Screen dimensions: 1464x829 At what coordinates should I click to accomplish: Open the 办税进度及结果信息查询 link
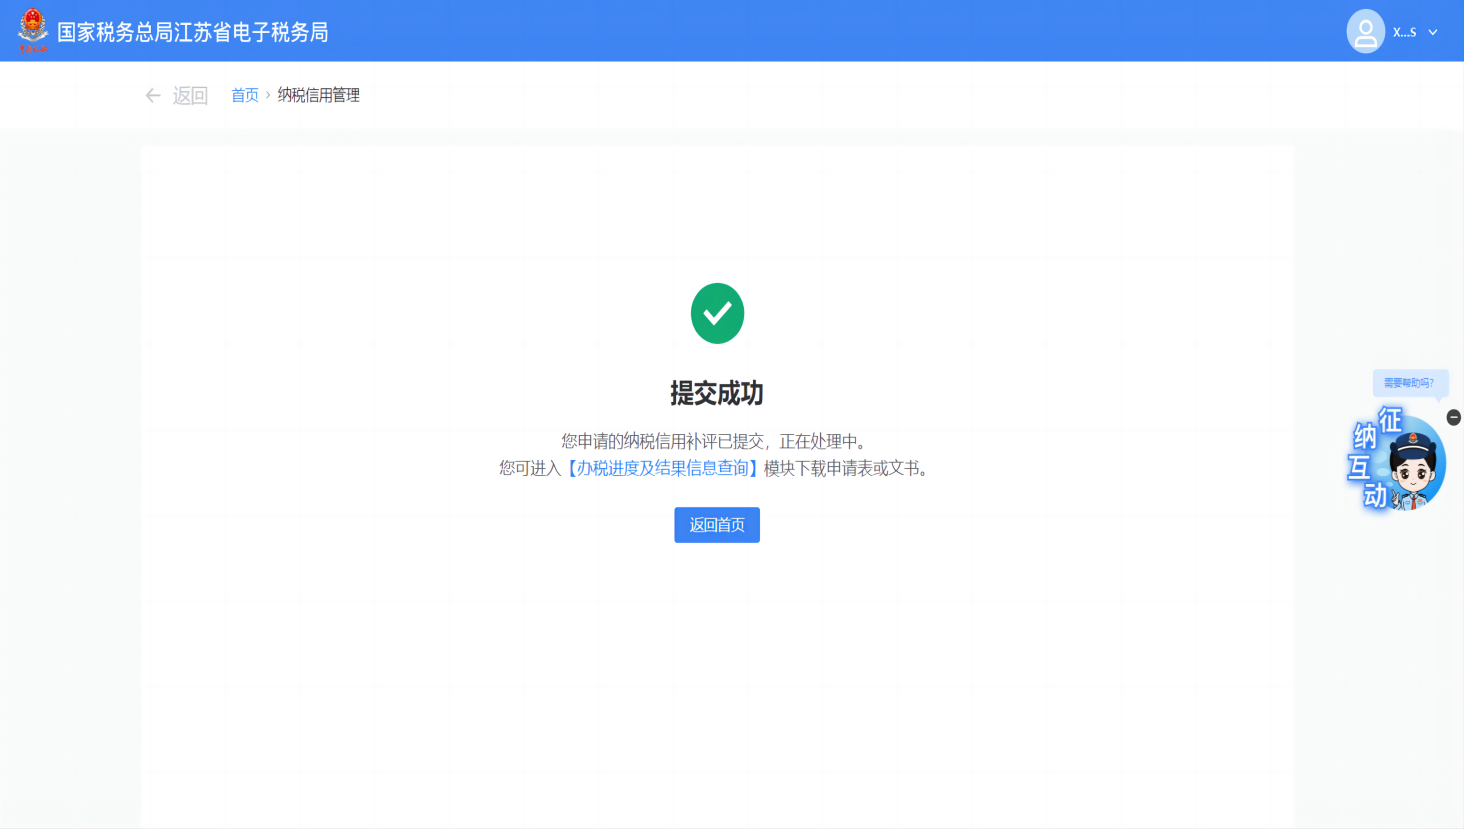coord(662,468)
